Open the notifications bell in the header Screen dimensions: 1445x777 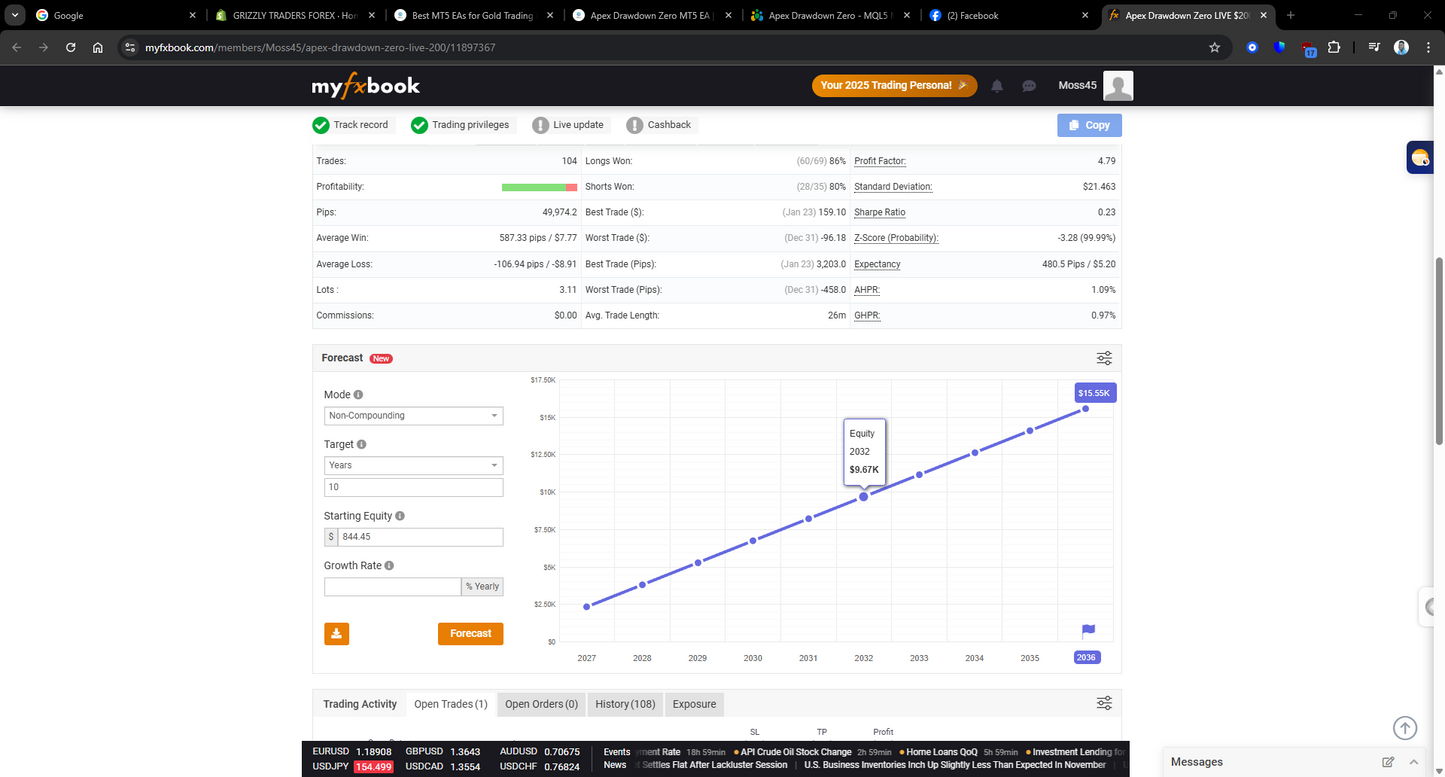[x=996, y=86]
